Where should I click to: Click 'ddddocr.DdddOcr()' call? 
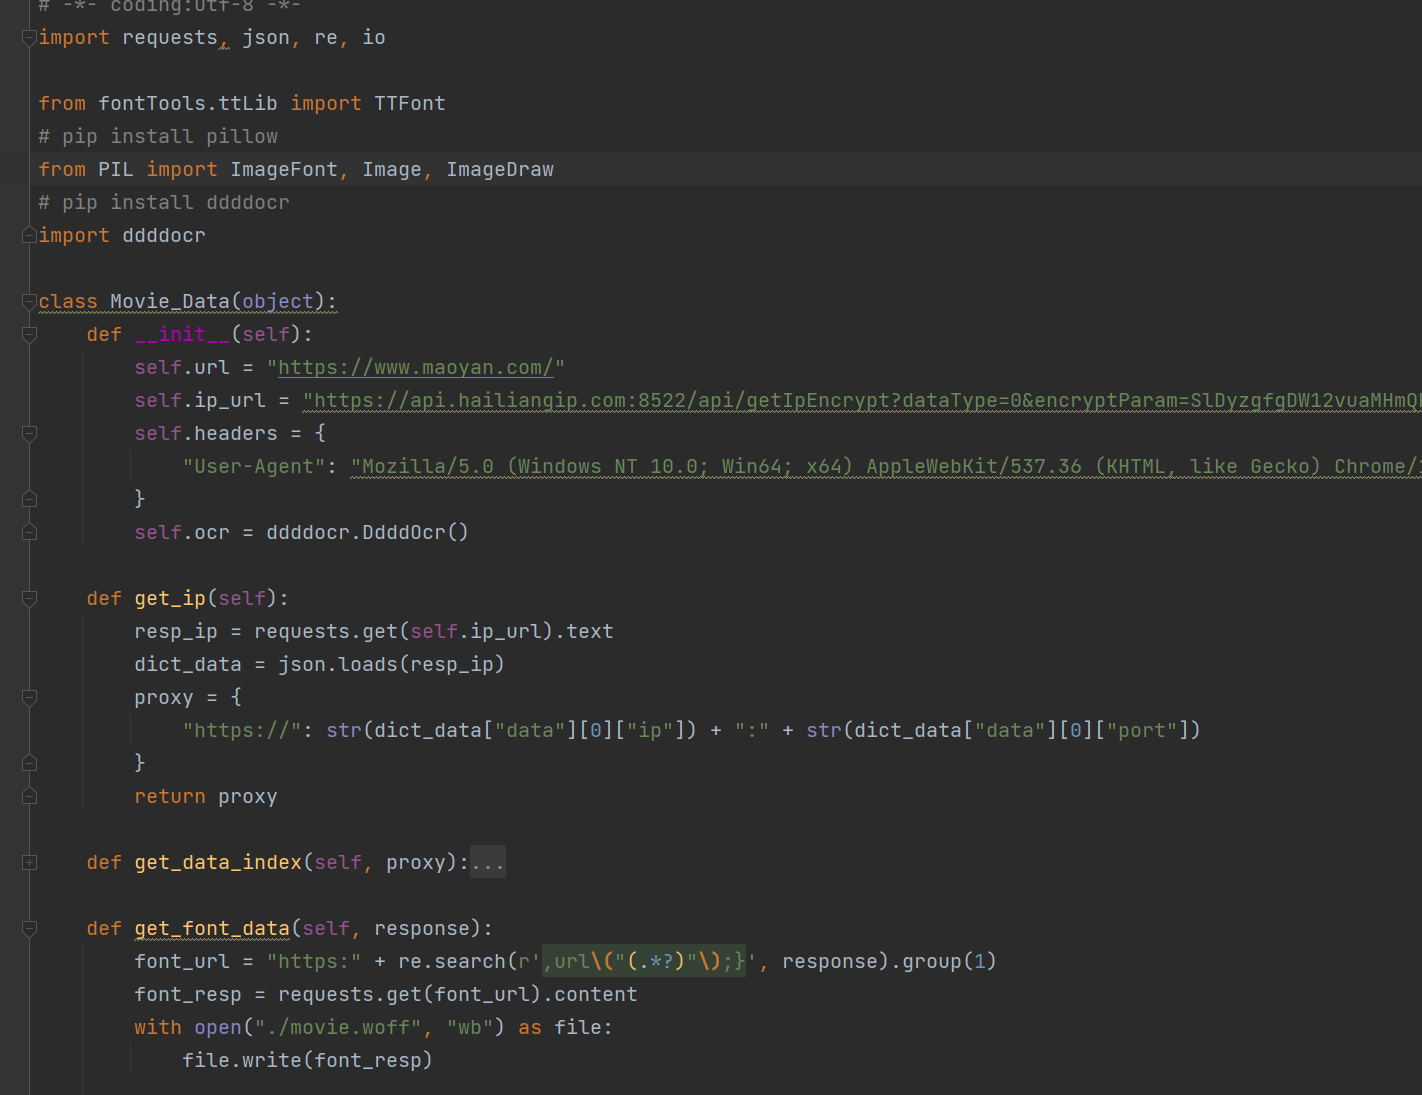(368, 533)
